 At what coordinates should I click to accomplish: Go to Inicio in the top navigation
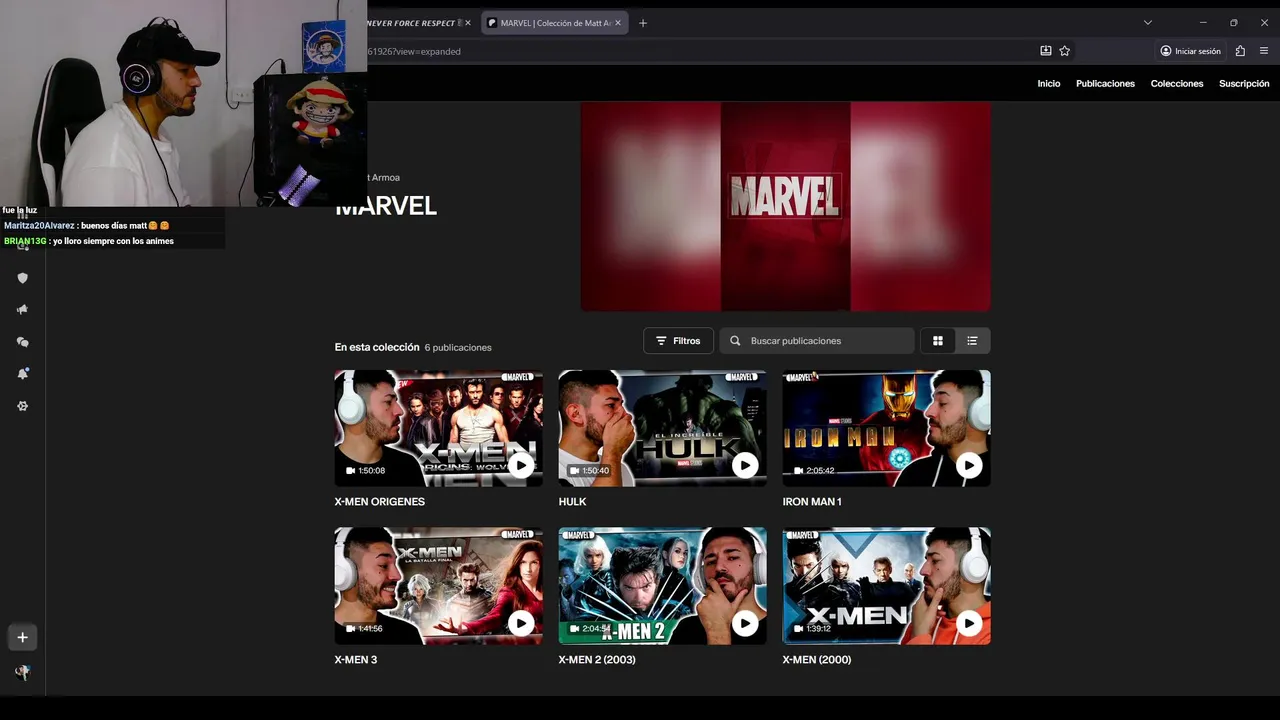tap(1049, 84)
